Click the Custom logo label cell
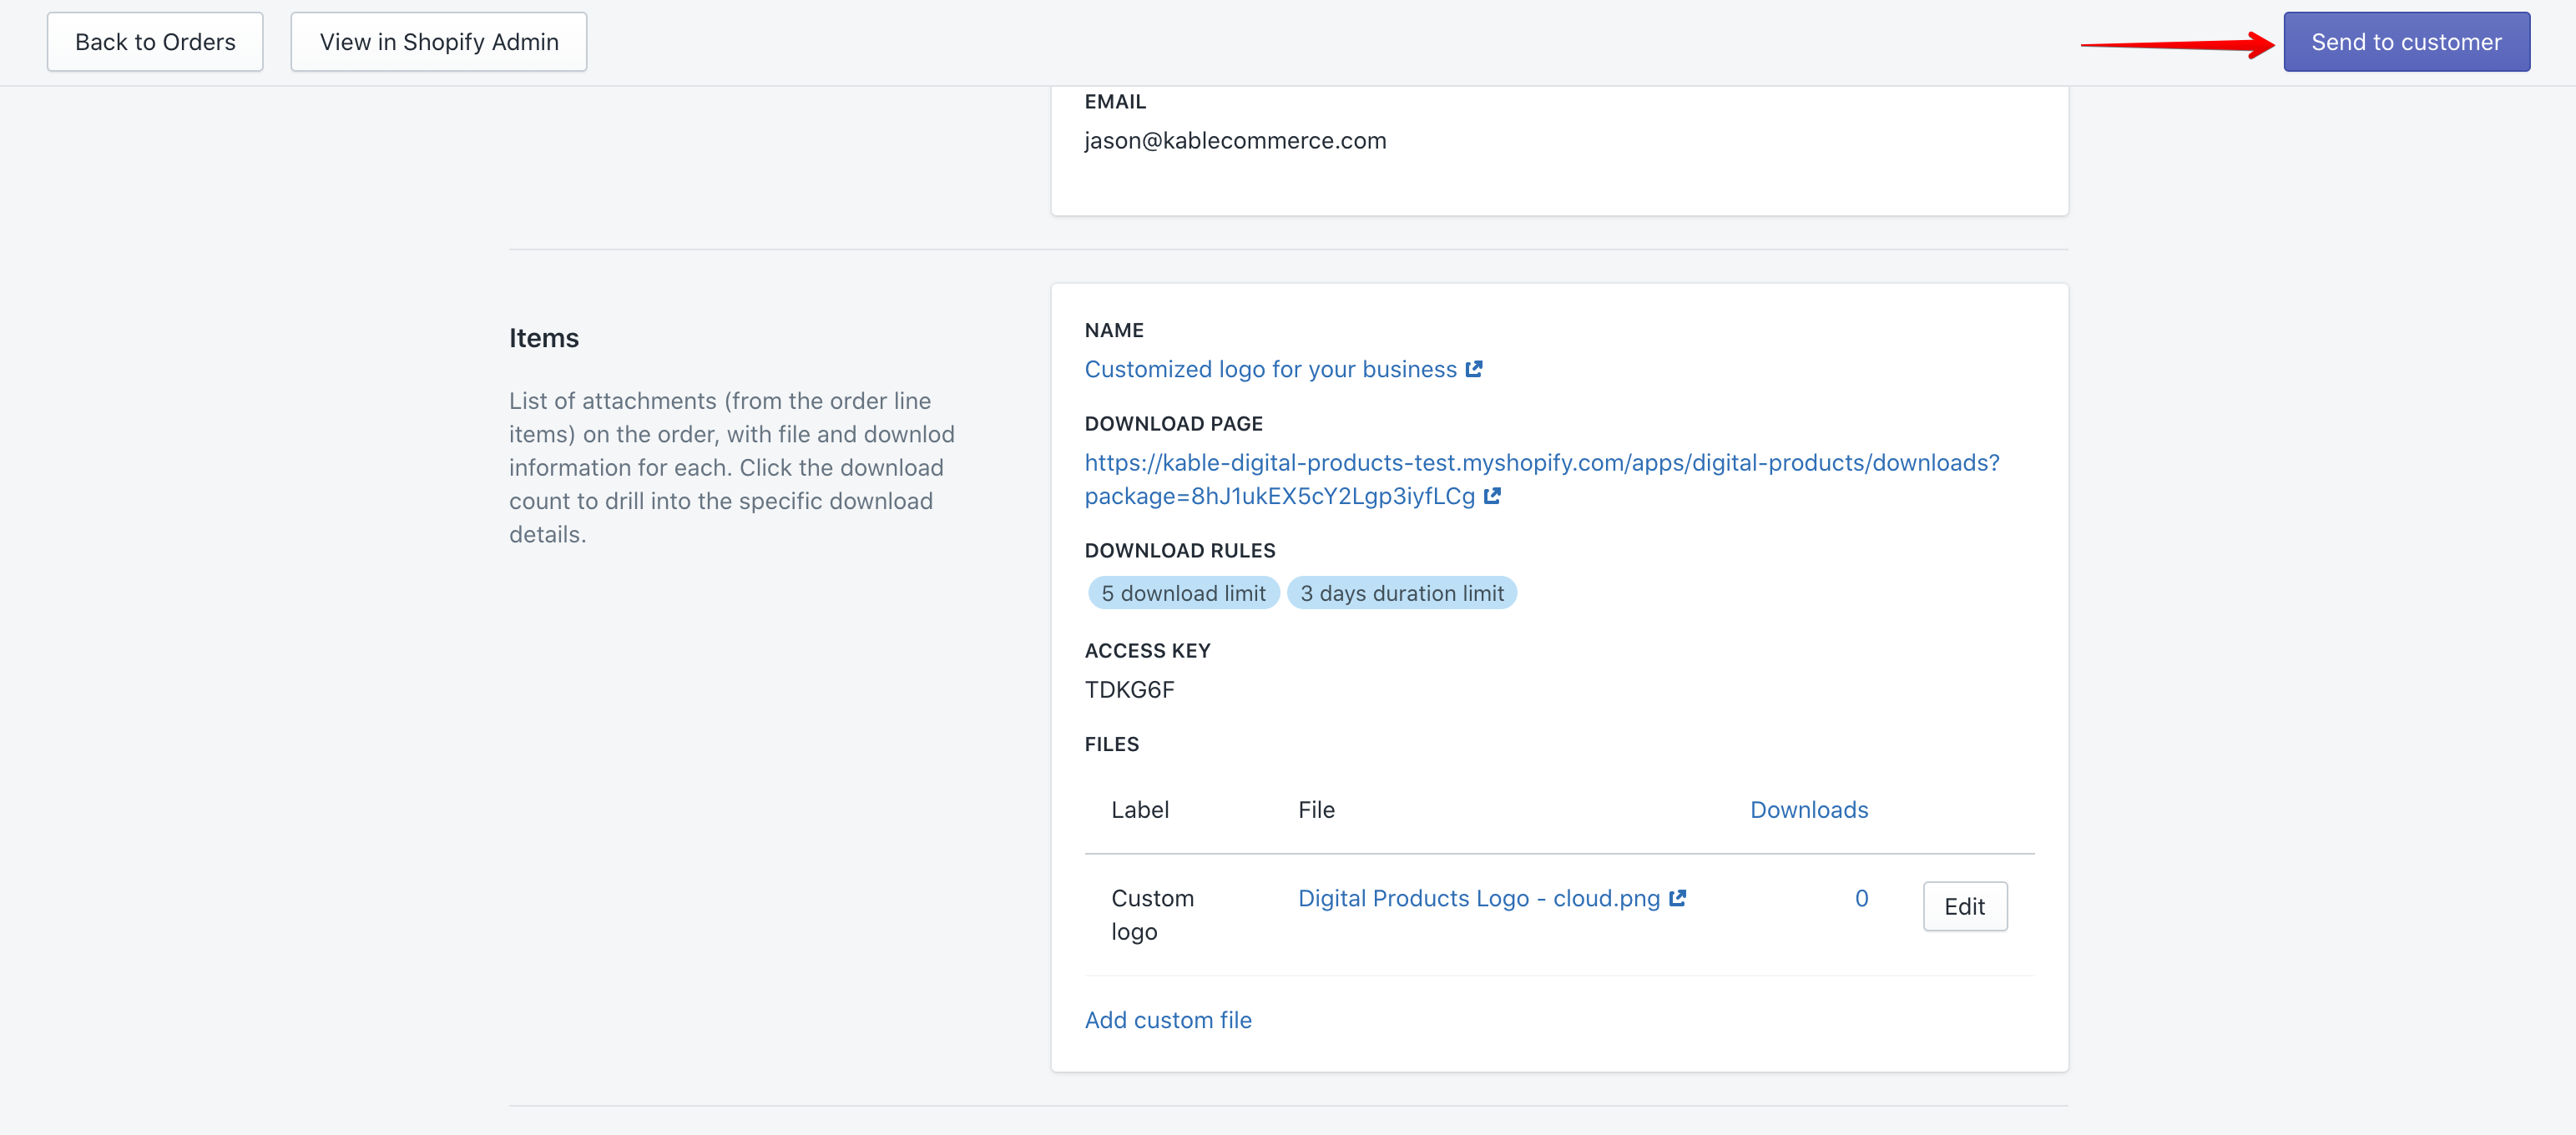Image resolution: width=2576 pixels, height=1135 pixels. (1152, 913)
